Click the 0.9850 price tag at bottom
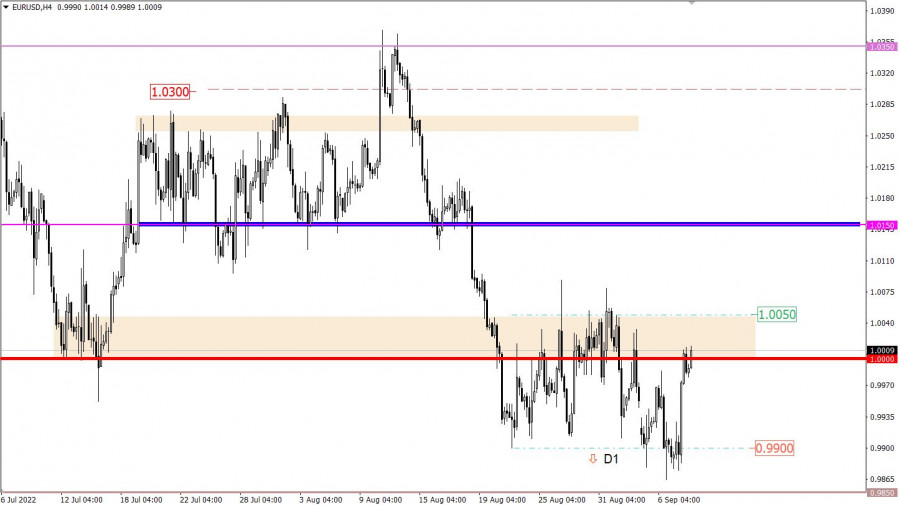The width and height of the screenshot is (900, 505). (882, 493)
